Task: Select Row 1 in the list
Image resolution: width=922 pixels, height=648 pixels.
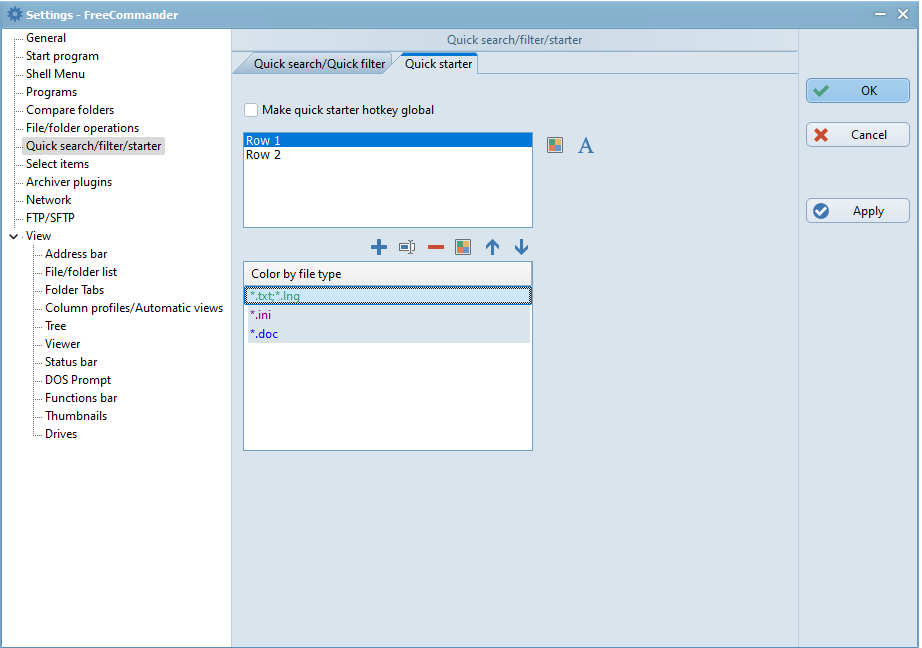Action: (x=388, y=141)
